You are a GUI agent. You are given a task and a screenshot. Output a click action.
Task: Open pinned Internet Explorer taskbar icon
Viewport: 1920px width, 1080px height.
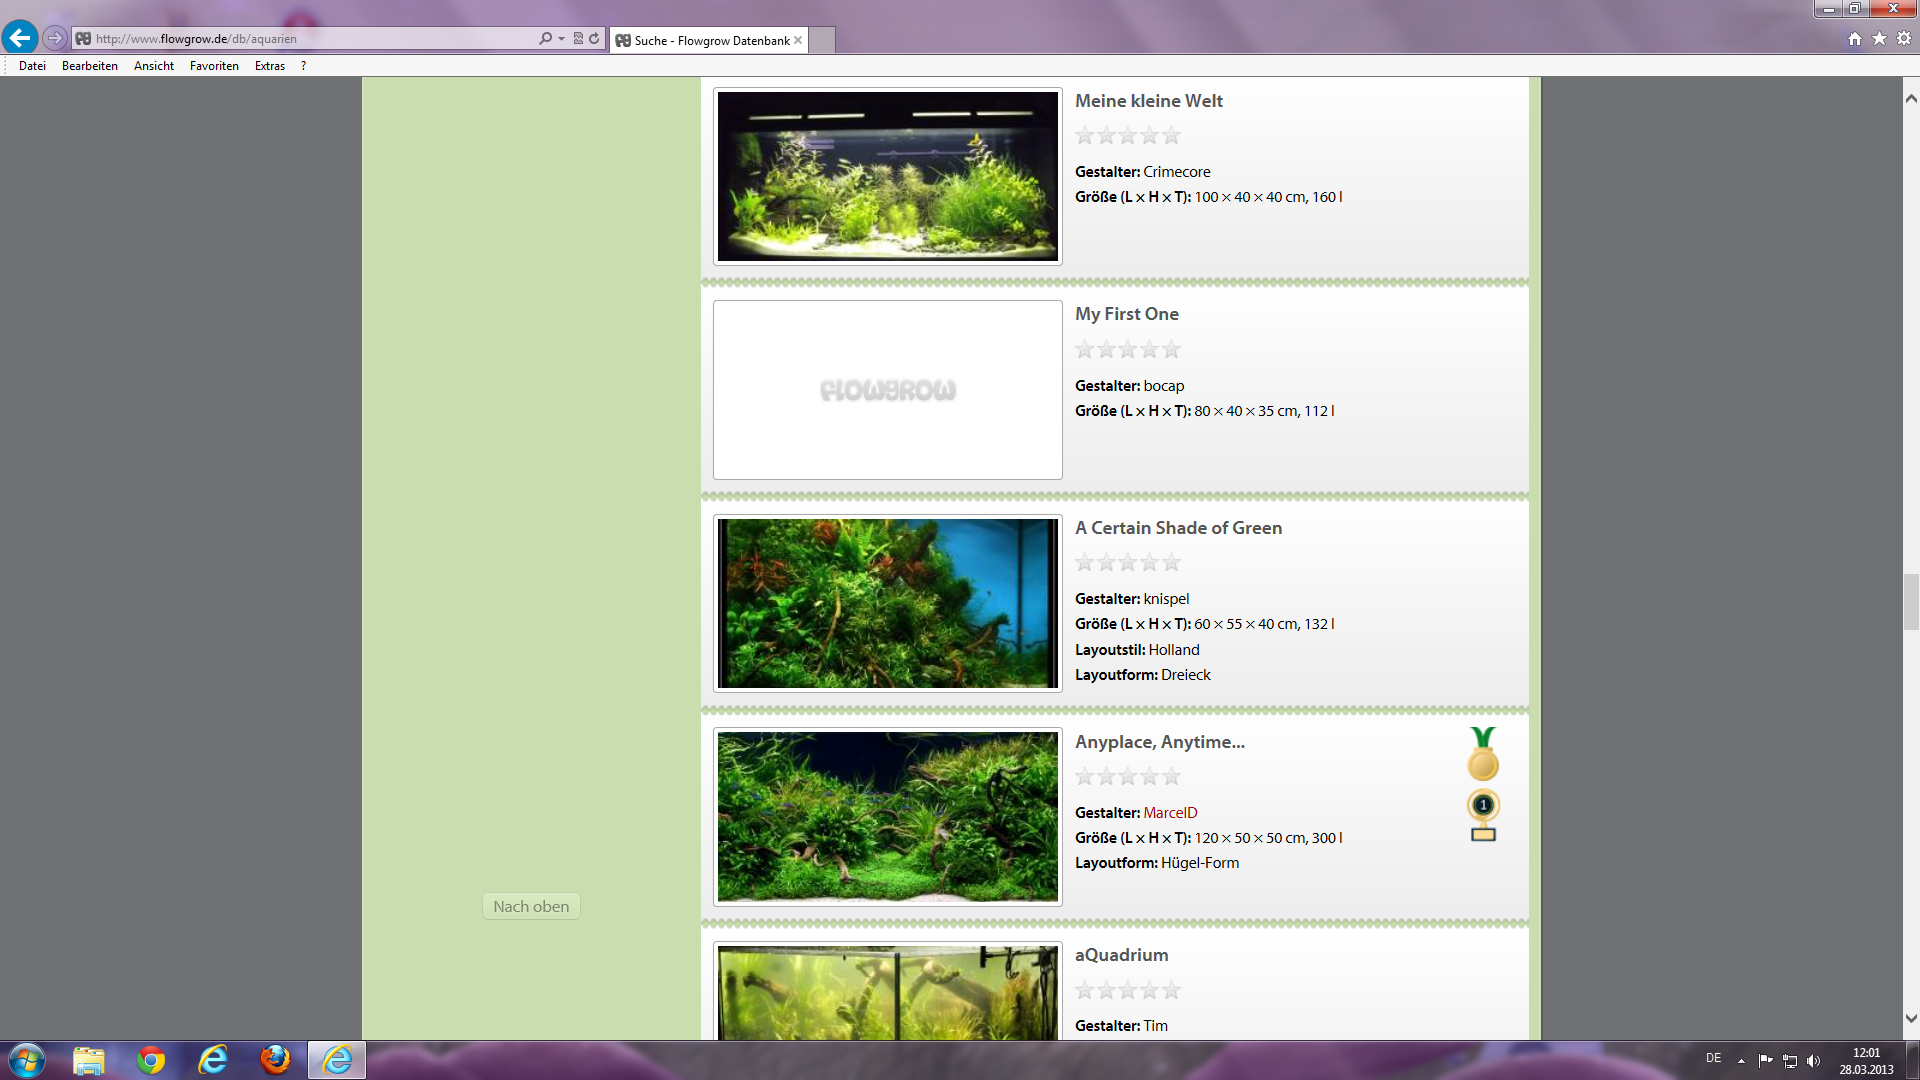coord(213,1060)
